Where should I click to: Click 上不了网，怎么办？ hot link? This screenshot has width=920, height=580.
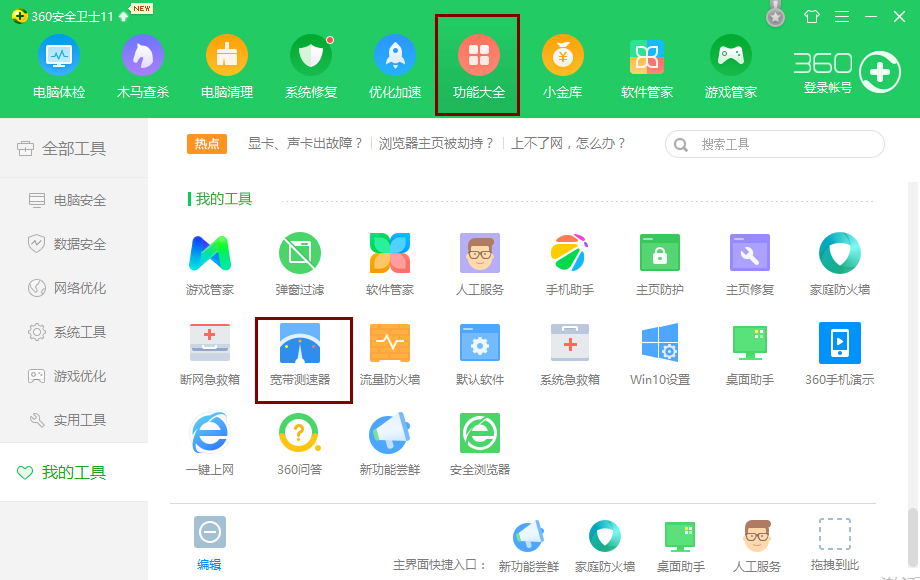click(569, 144)
